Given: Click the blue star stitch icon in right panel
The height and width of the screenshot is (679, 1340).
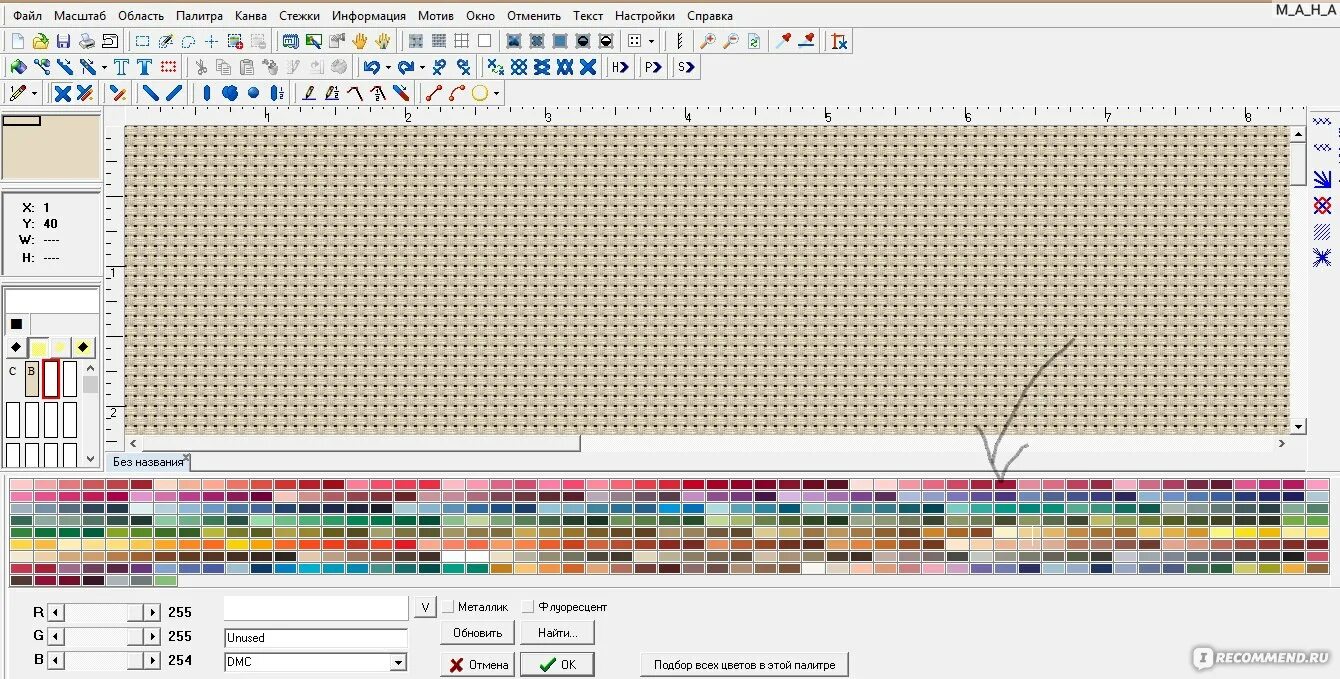Looking at the screenshot, I should click(x=1322, y=257).
